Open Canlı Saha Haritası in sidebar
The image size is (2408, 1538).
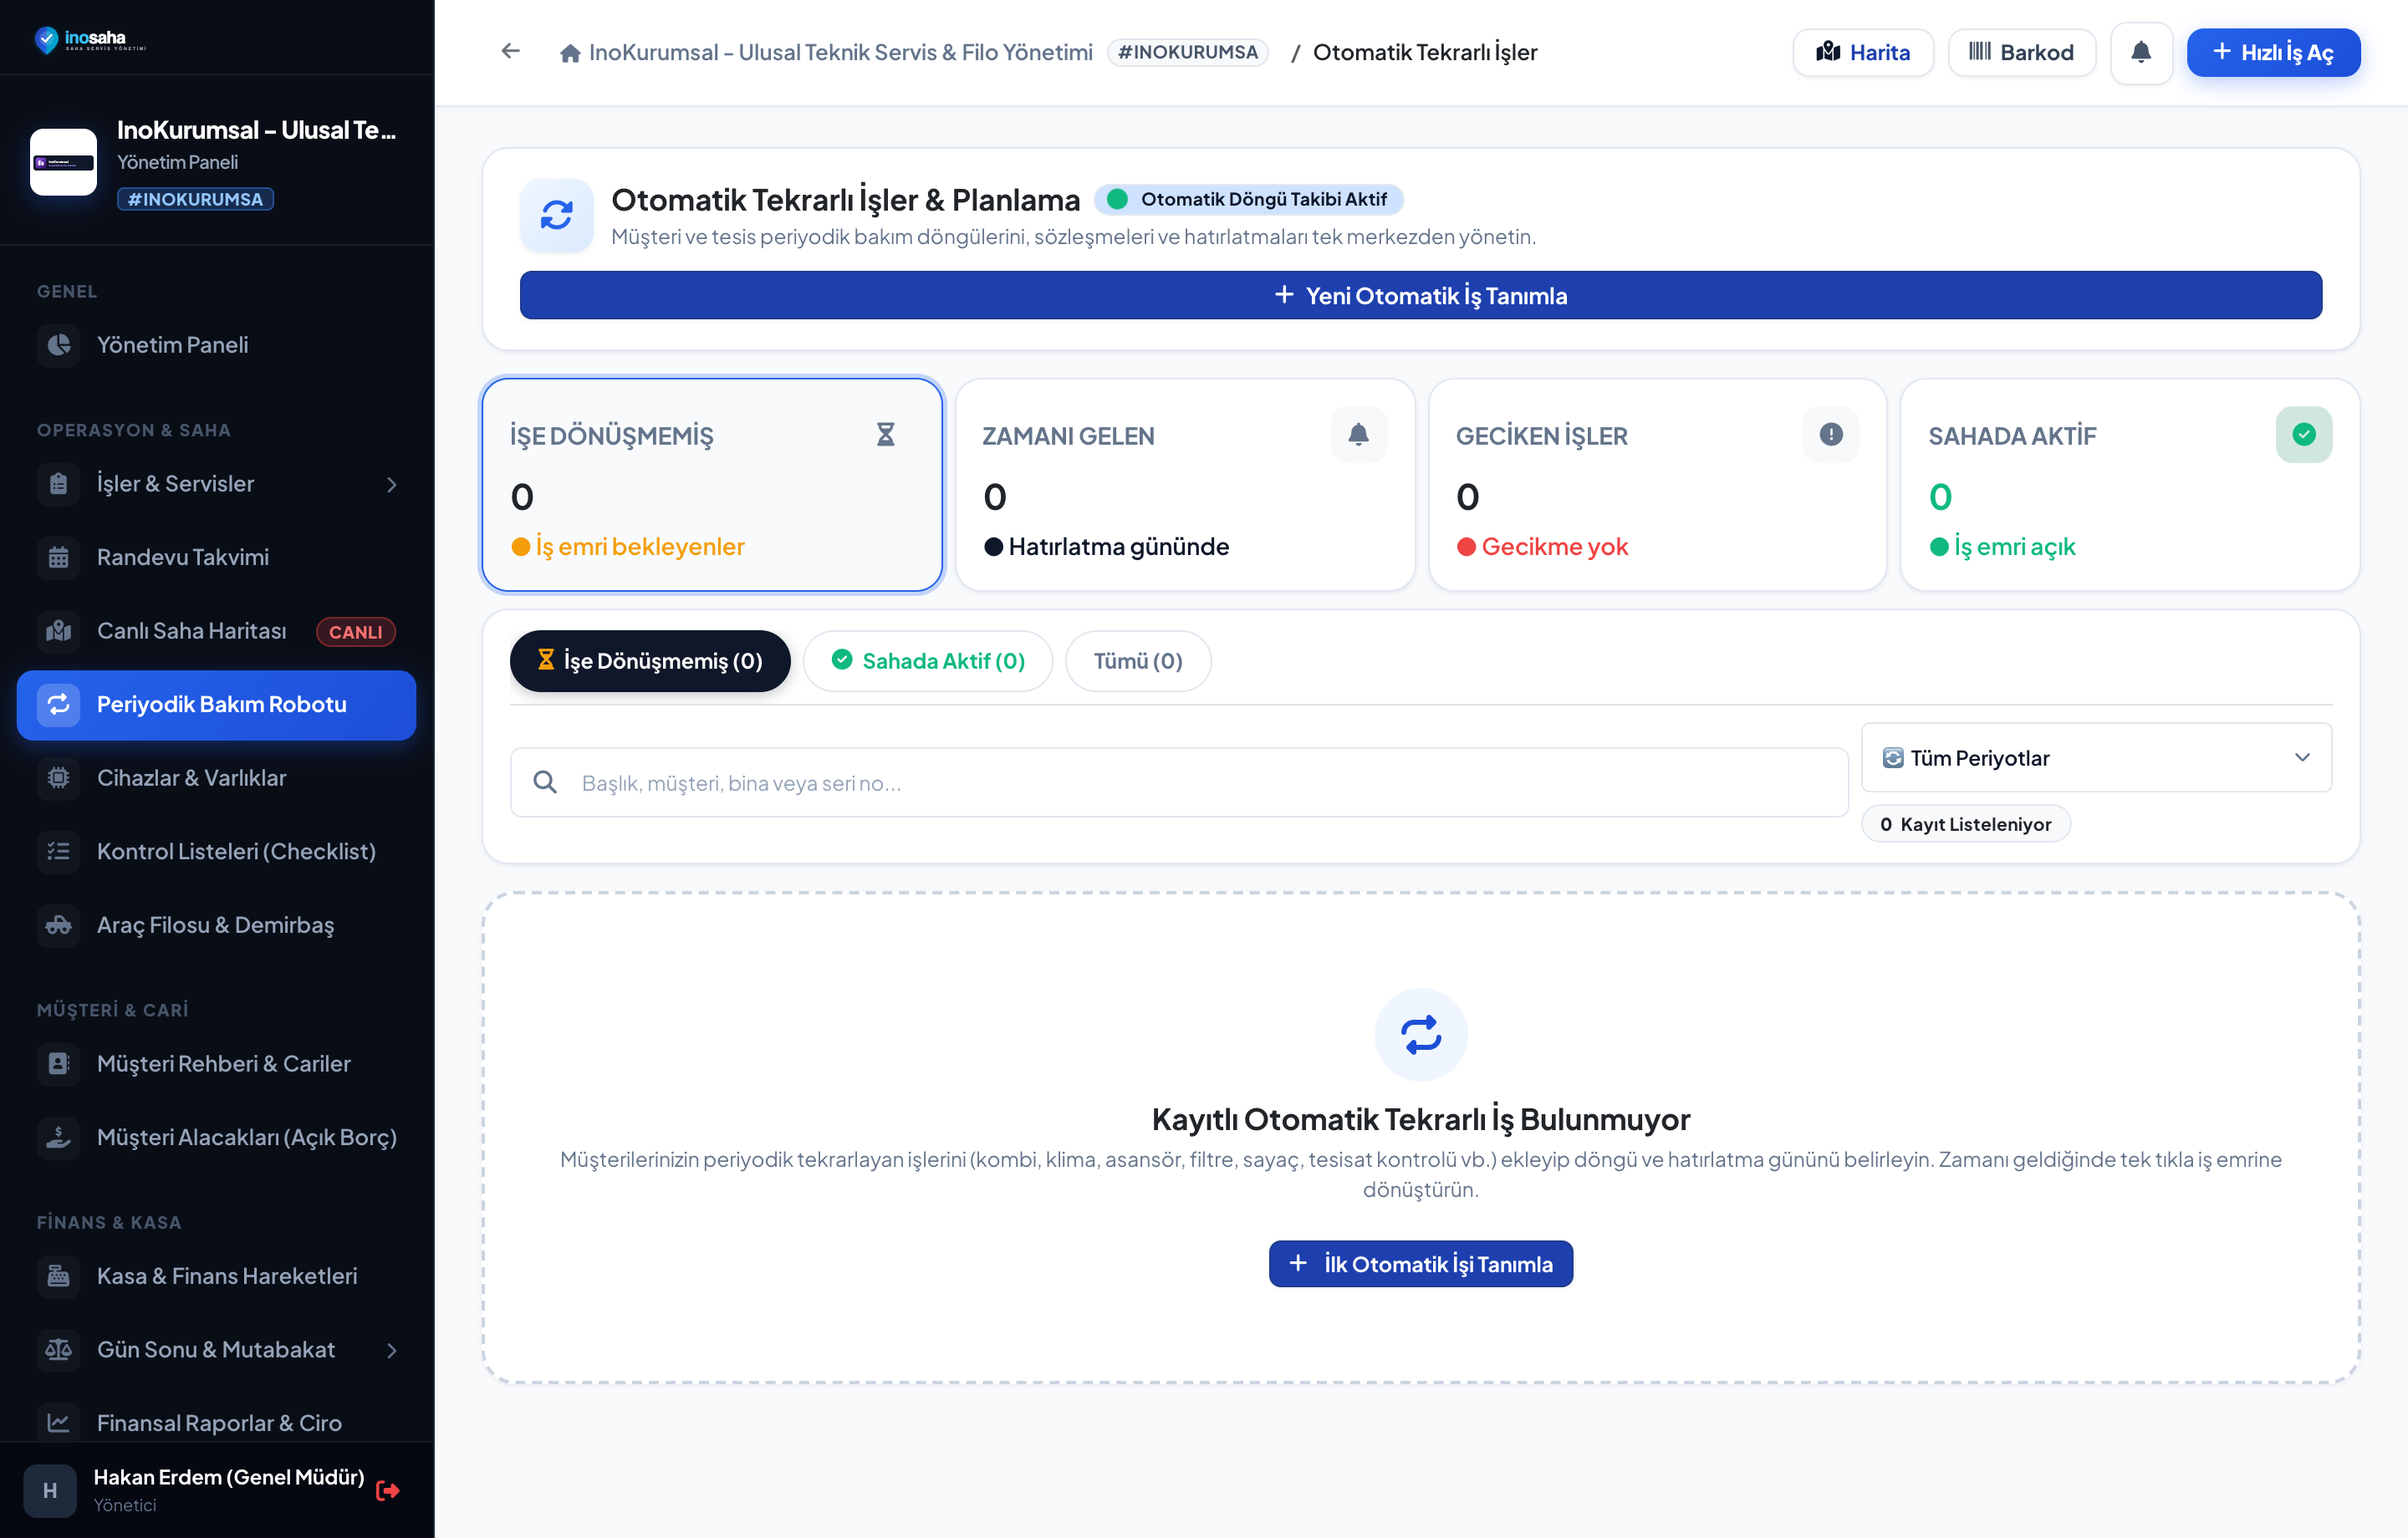click(216, 631)
